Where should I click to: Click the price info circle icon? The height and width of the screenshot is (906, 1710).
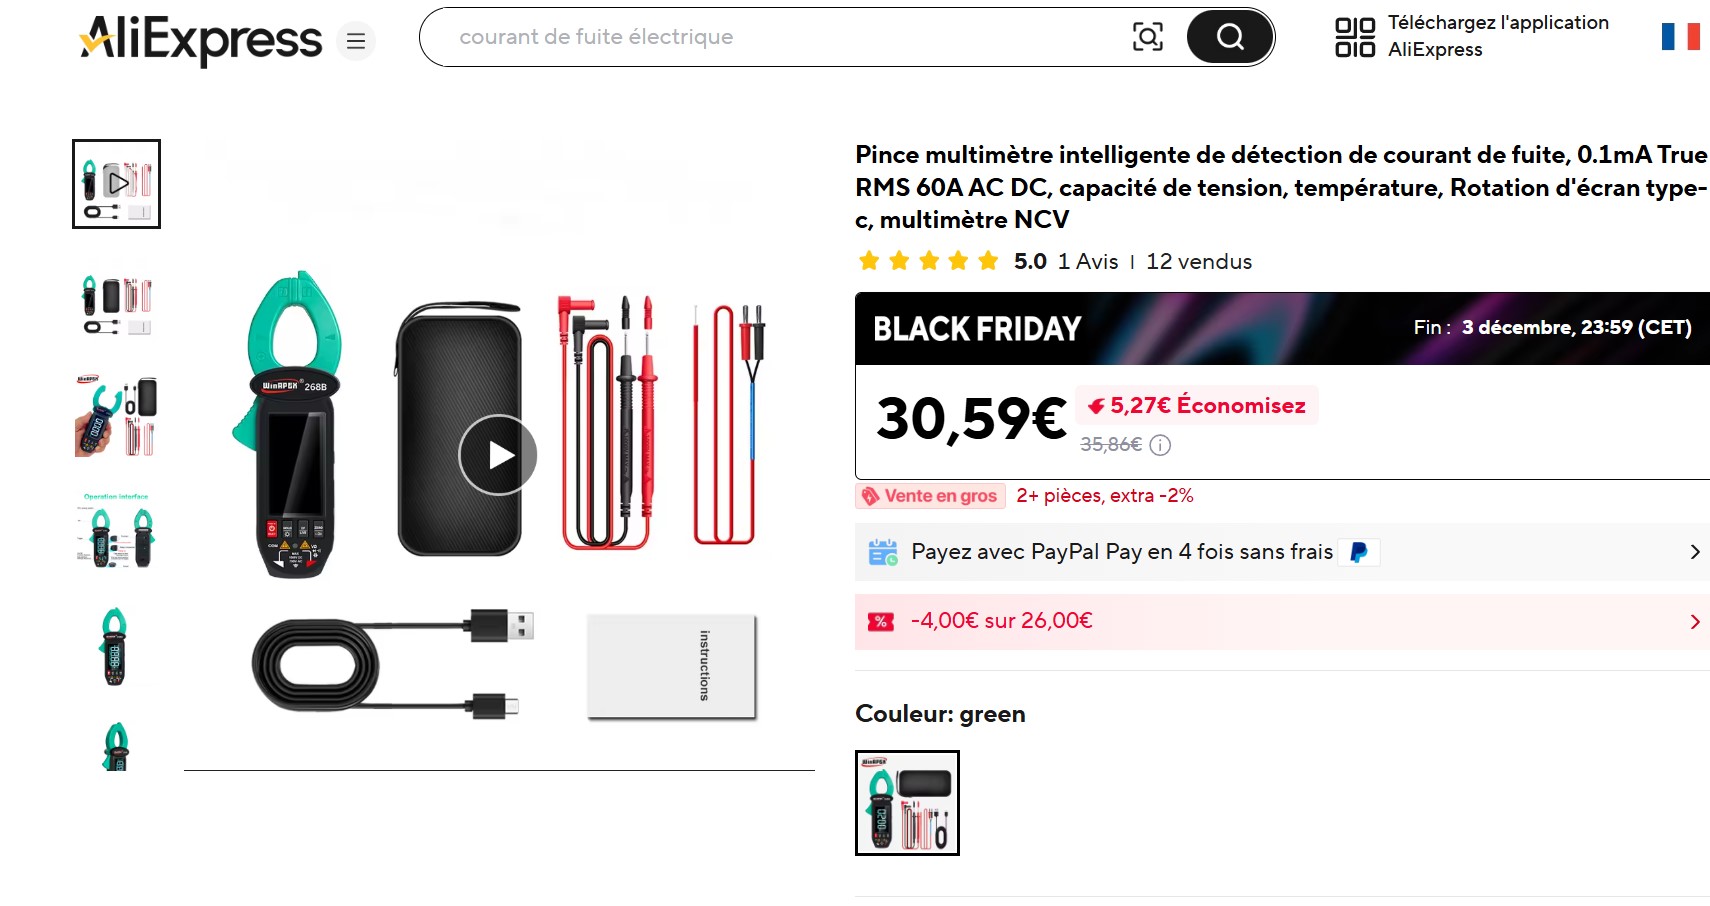pyautogui.click(x=1160, y=445)
